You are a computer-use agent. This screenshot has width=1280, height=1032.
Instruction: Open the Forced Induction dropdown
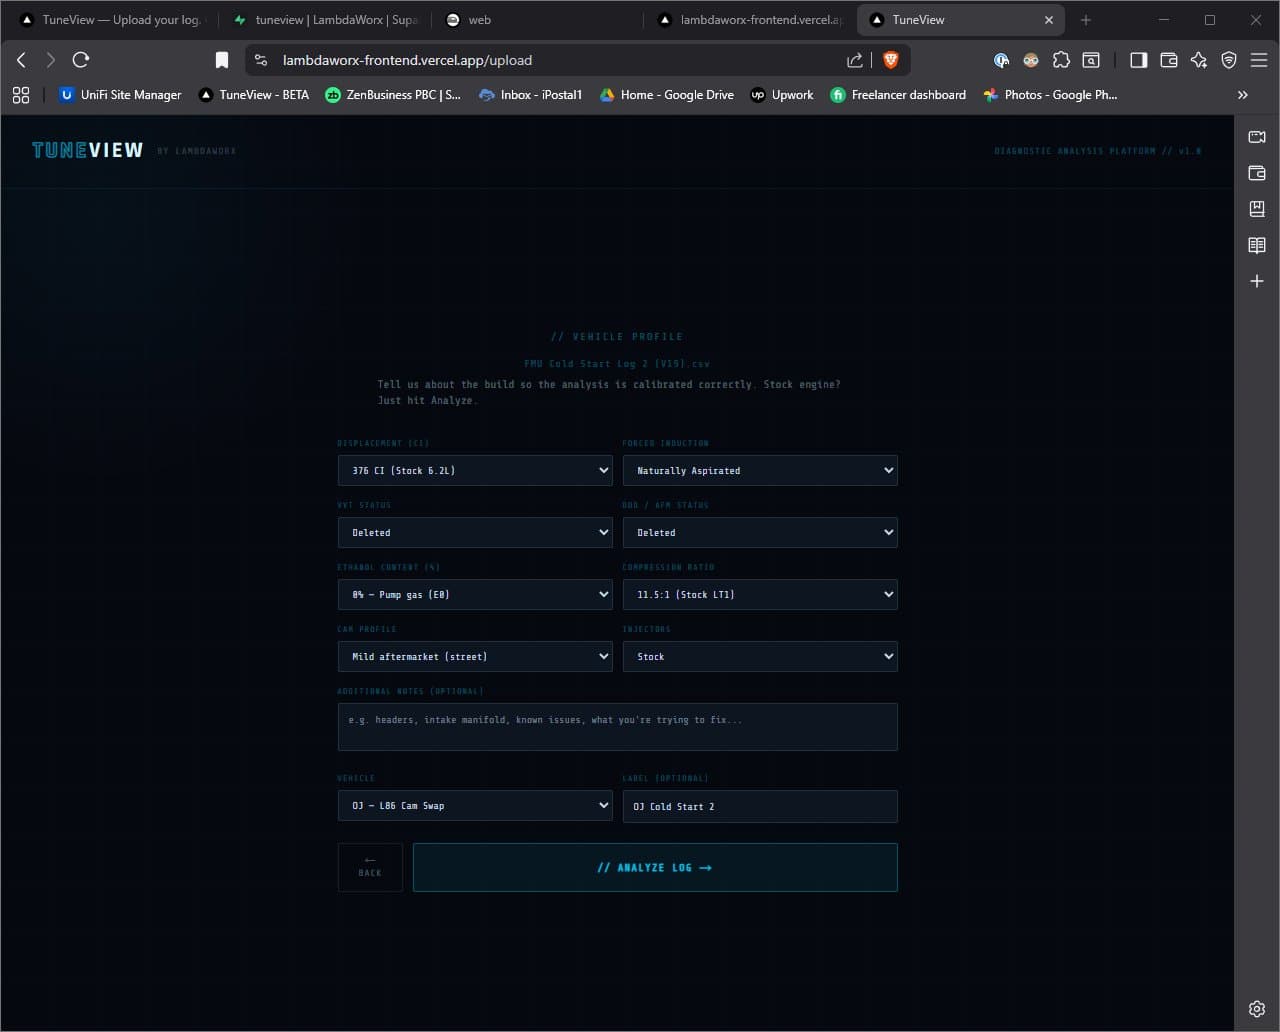pos(760,470)
